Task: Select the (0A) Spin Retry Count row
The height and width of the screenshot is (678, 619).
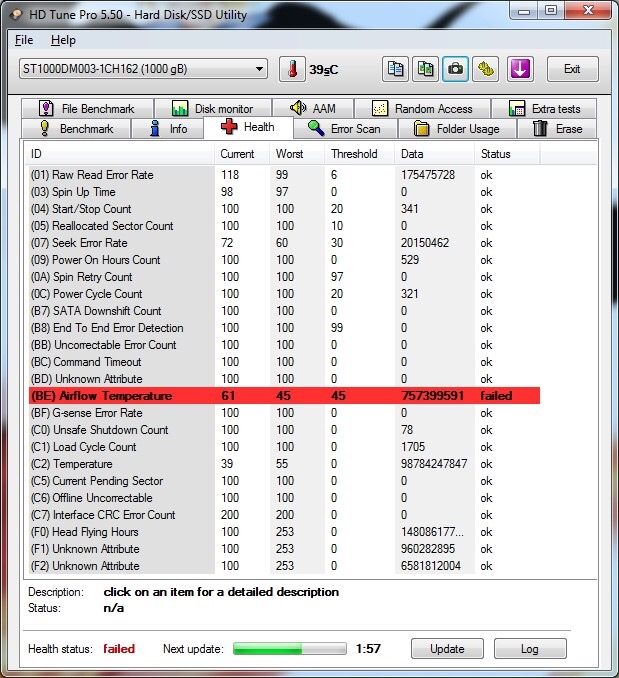Action: [x=284, y=277]
